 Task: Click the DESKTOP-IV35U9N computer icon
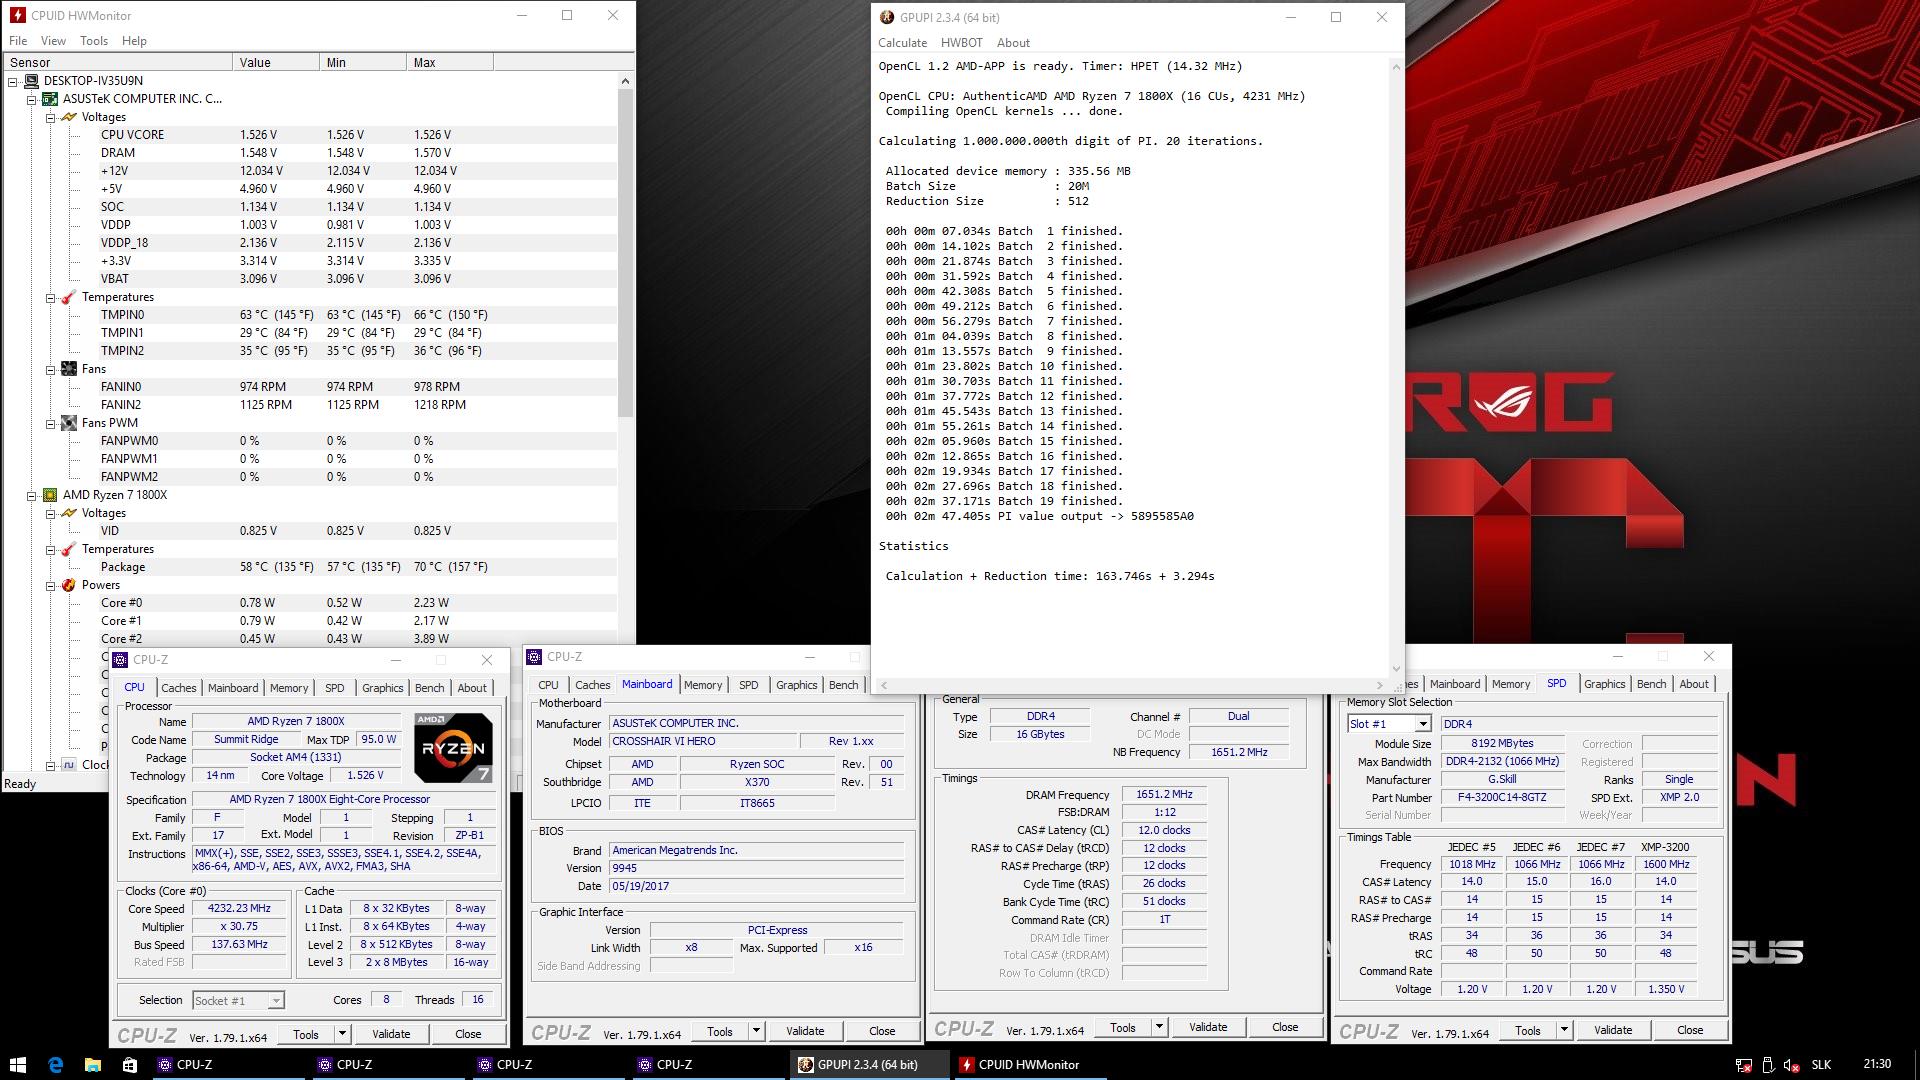click(x=32, y=81)
